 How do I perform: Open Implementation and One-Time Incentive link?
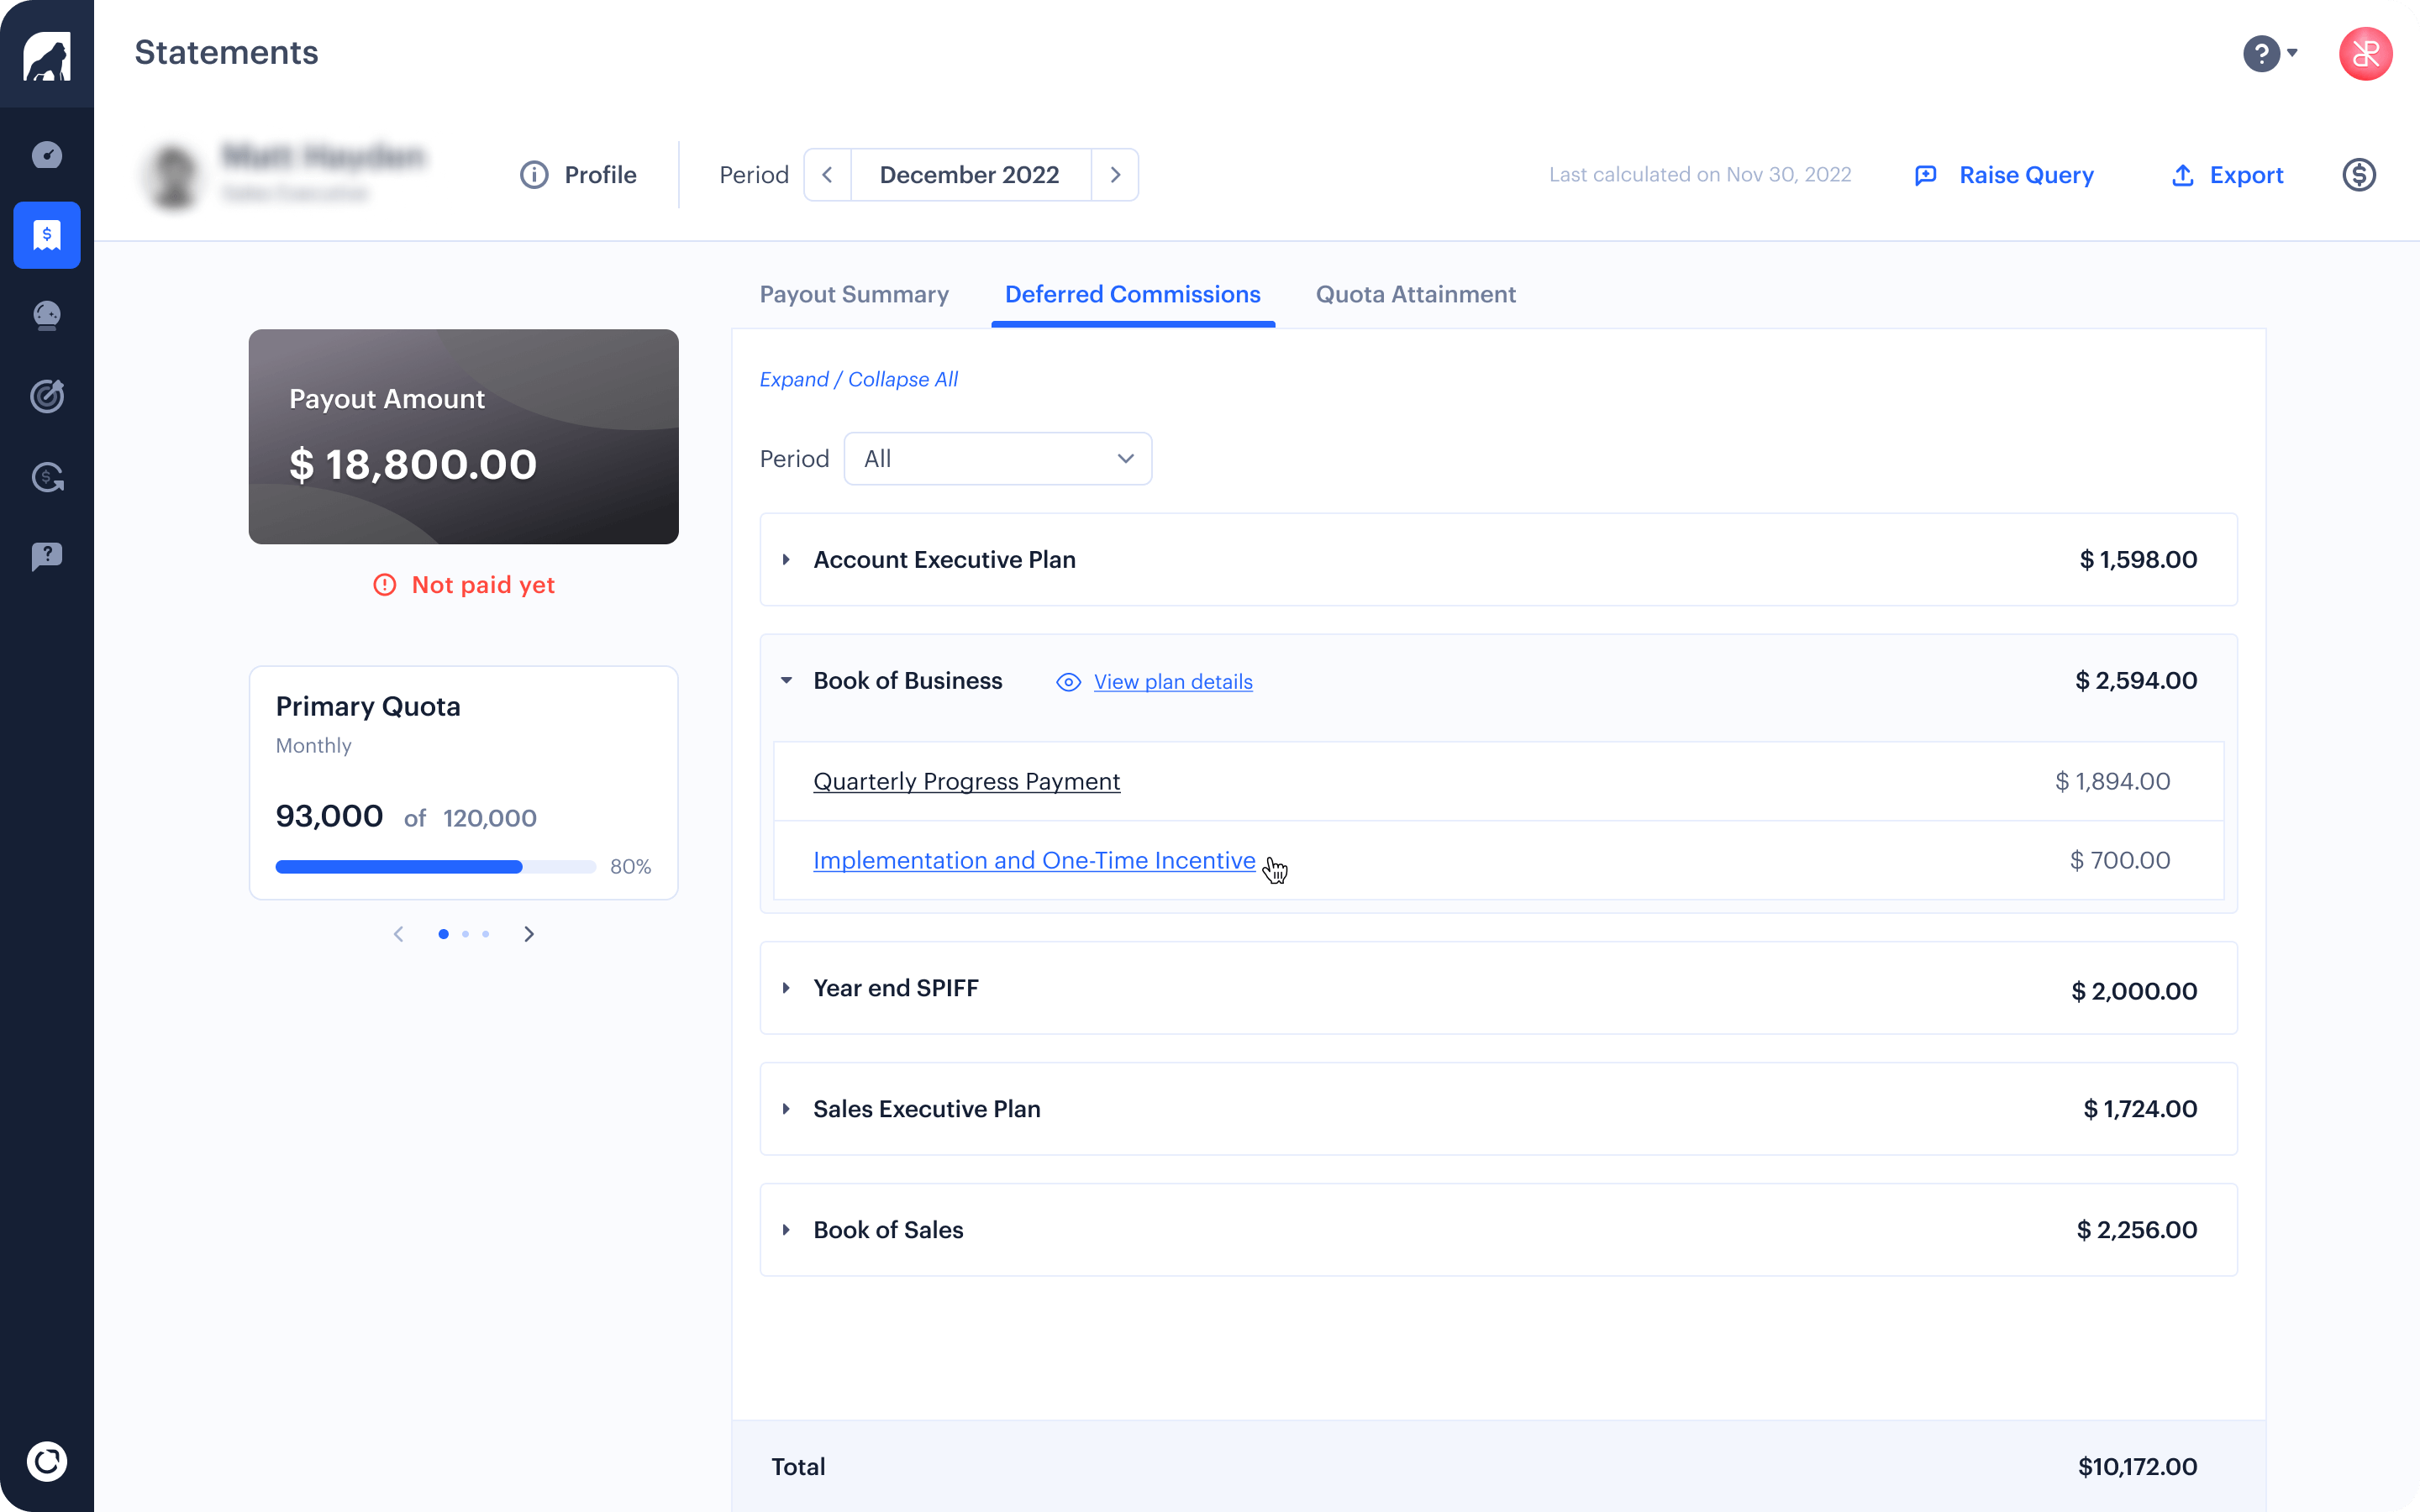[x=1033, y=860]
